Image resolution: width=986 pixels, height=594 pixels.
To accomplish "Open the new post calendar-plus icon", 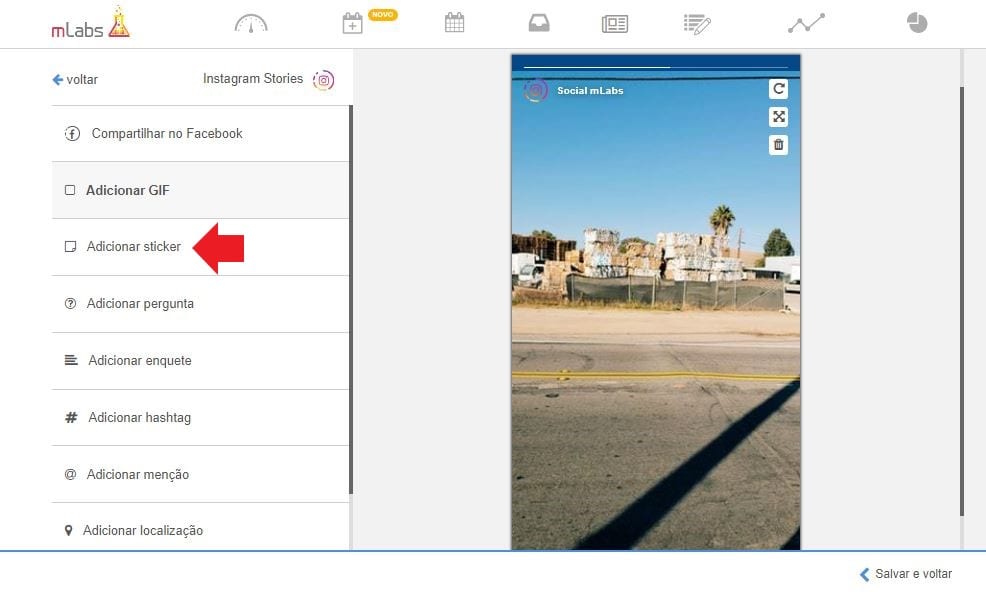I will pyautogui.click(x=352, y=23).
